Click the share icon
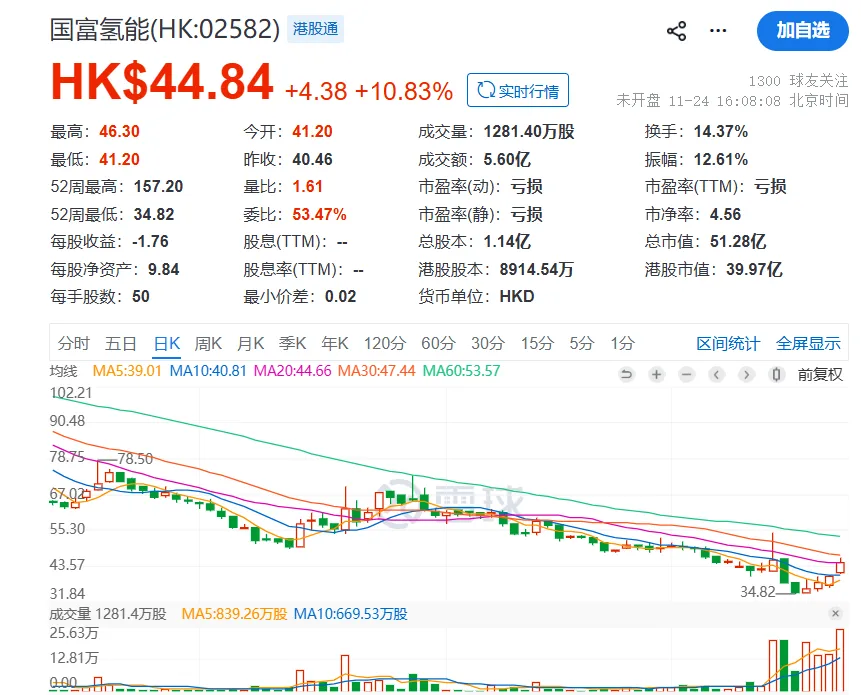Image resolution: width=861 pixels, height=695 pixels. 676,31
